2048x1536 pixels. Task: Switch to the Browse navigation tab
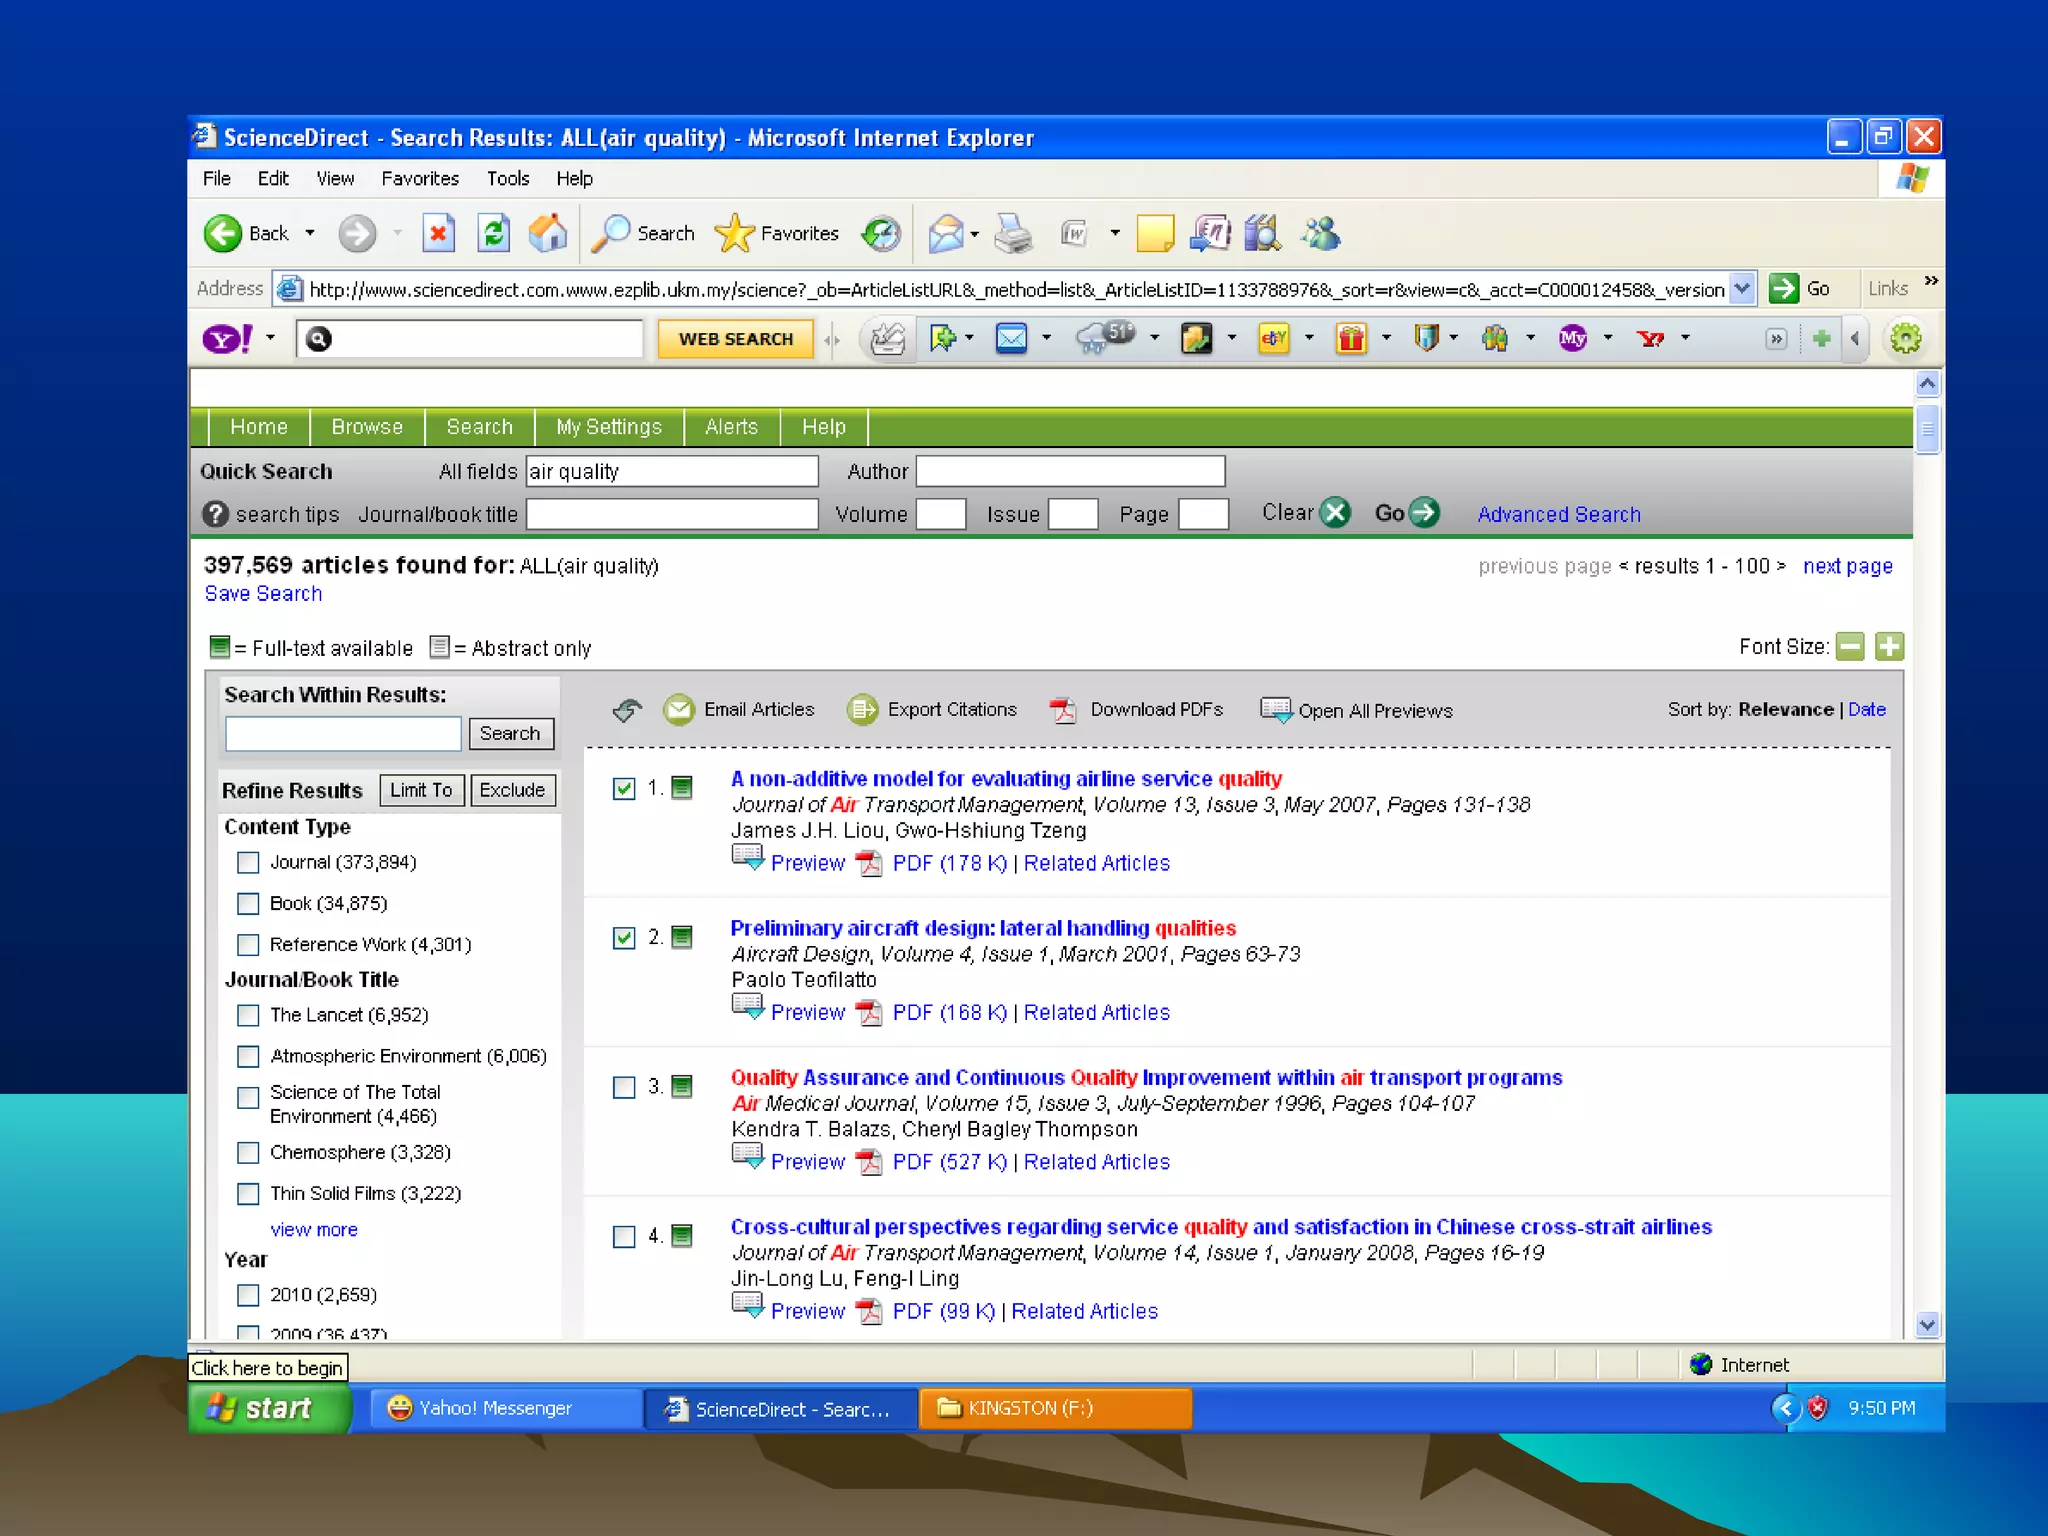[x=367, y=427]
